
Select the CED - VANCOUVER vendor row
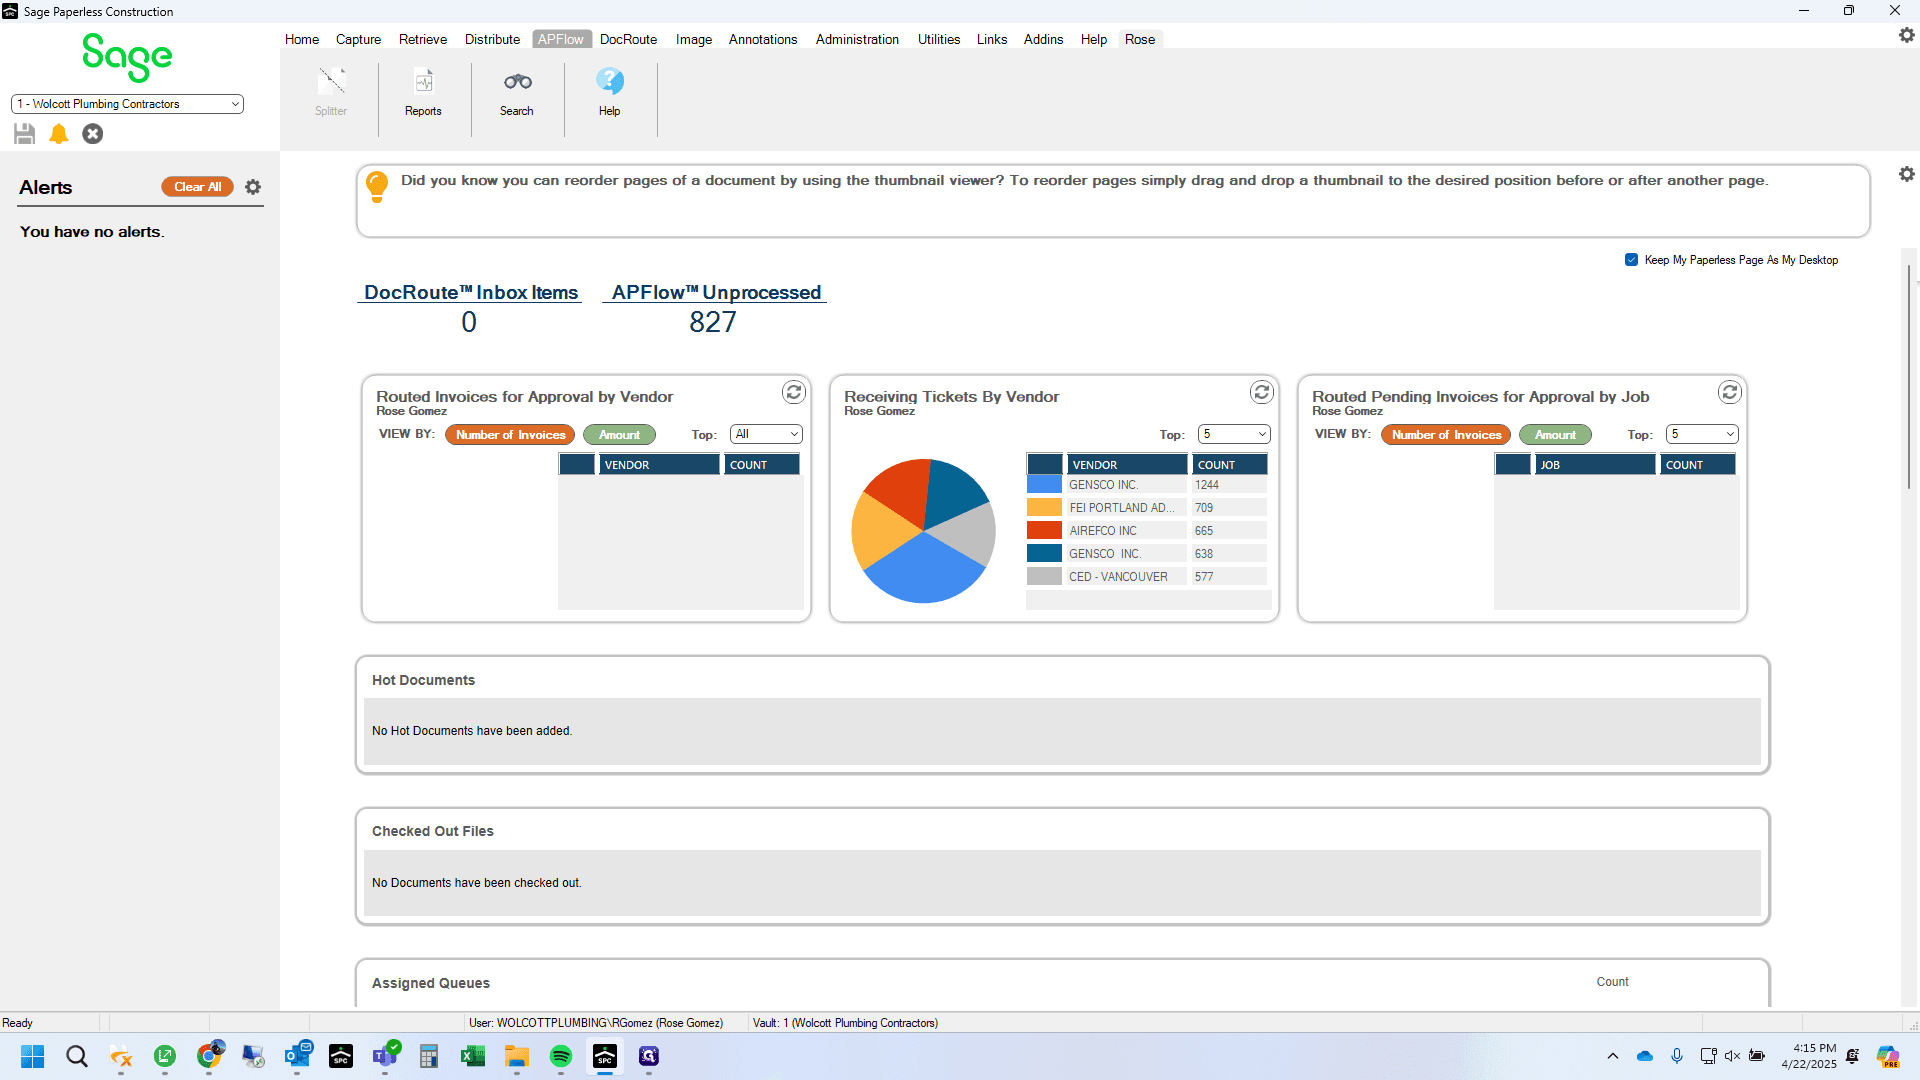click(1147, 577)
